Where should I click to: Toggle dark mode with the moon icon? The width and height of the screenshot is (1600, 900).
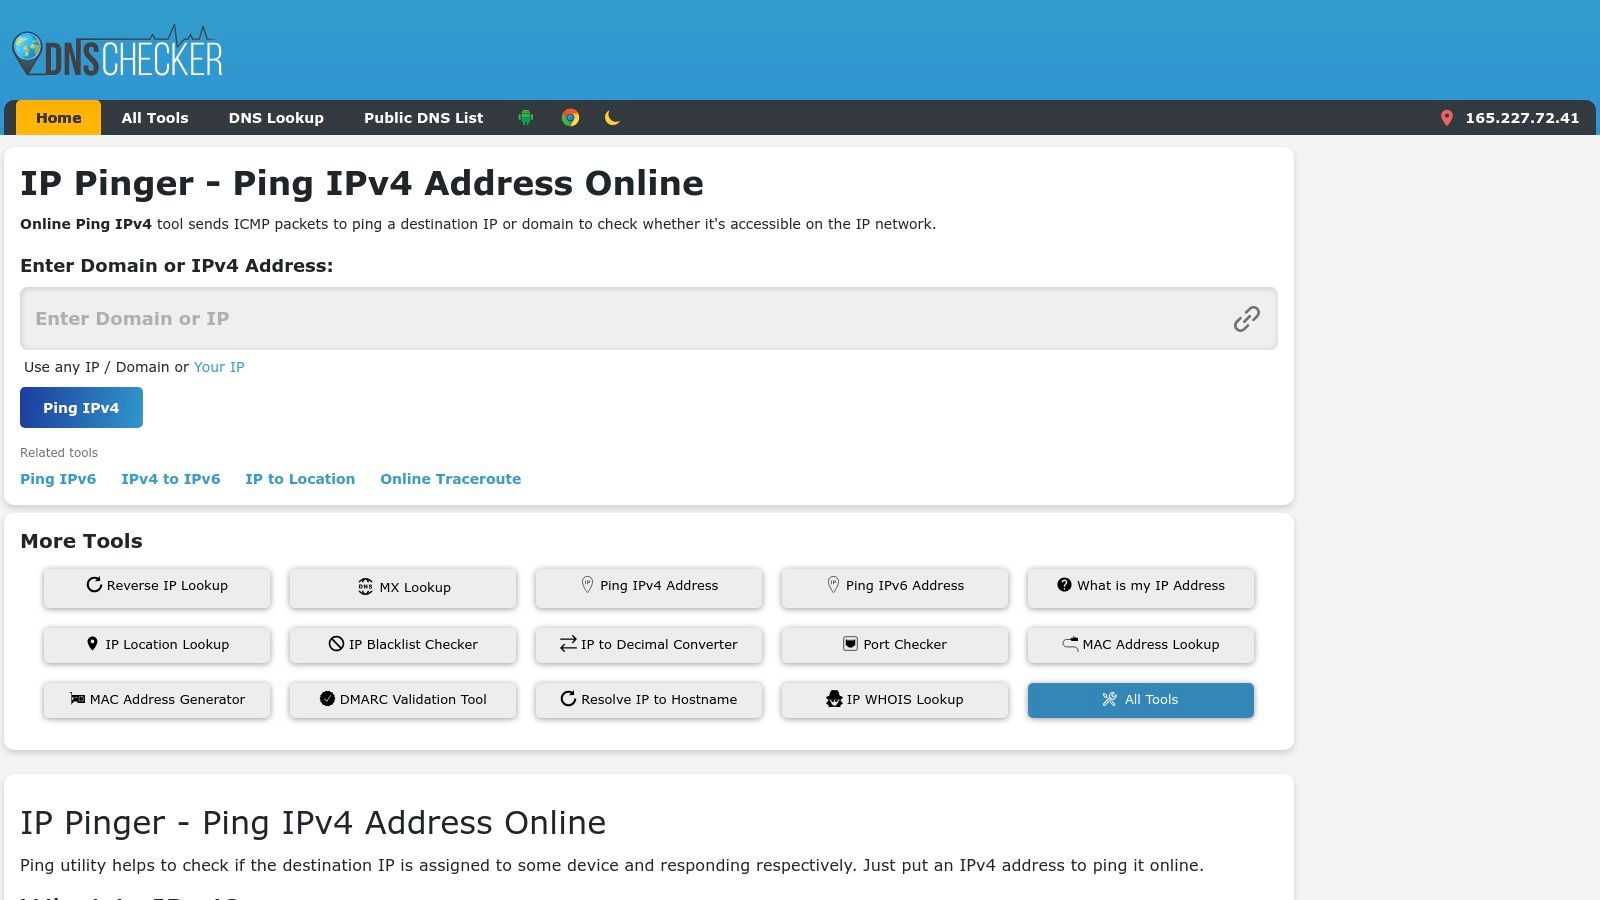[611, 117]
